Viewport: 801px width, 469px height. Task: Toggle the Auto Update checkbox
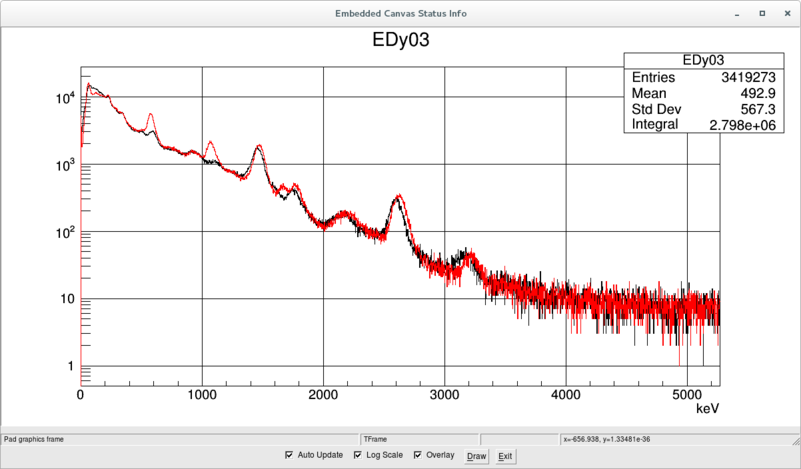click(289, 455)
